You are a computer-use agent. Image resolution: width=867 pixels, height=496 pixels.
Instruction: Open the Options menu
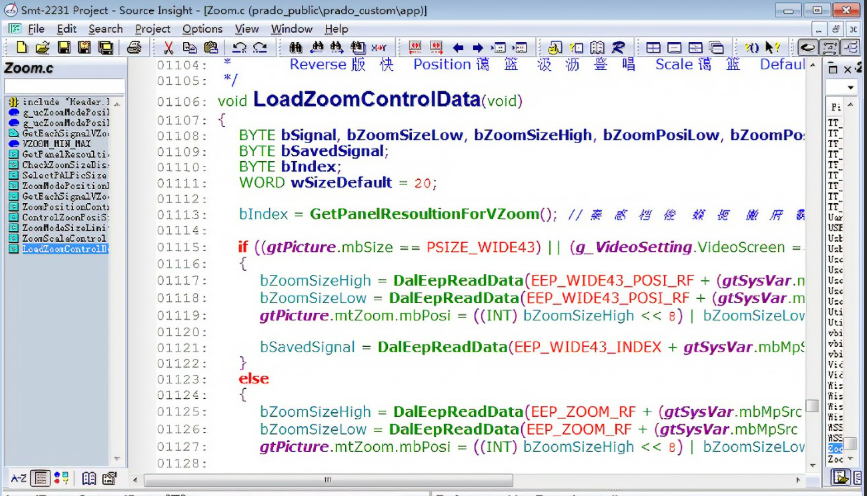point(202,29)
